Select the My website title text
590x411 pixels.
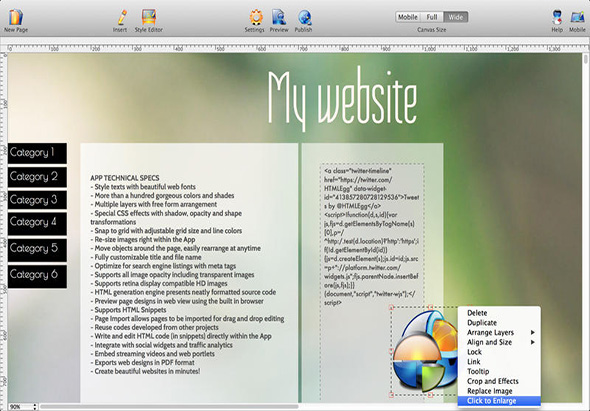342,99
